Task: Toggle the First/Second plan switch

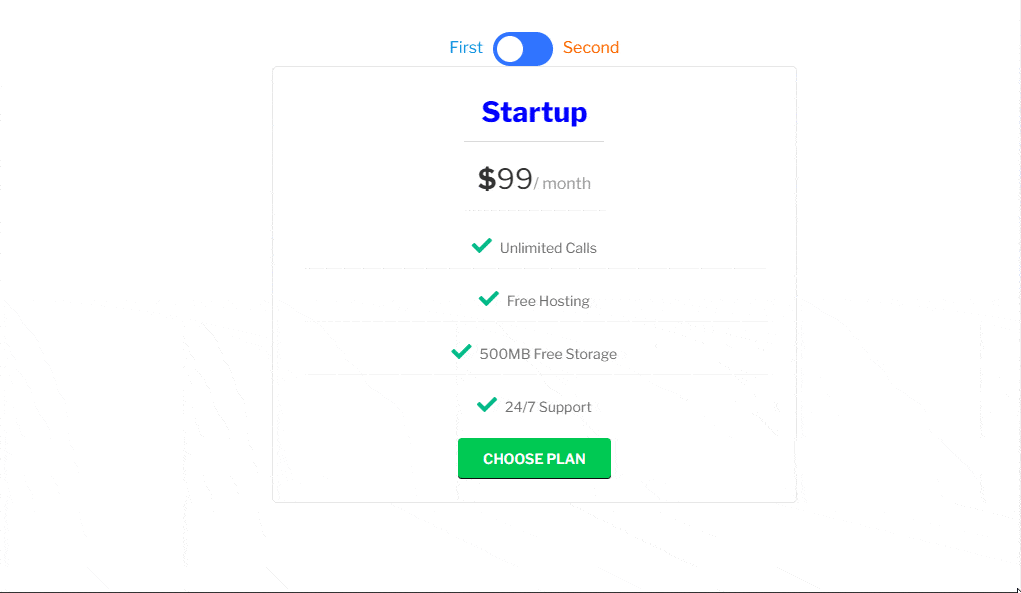Action: click(x=523, y=49)
